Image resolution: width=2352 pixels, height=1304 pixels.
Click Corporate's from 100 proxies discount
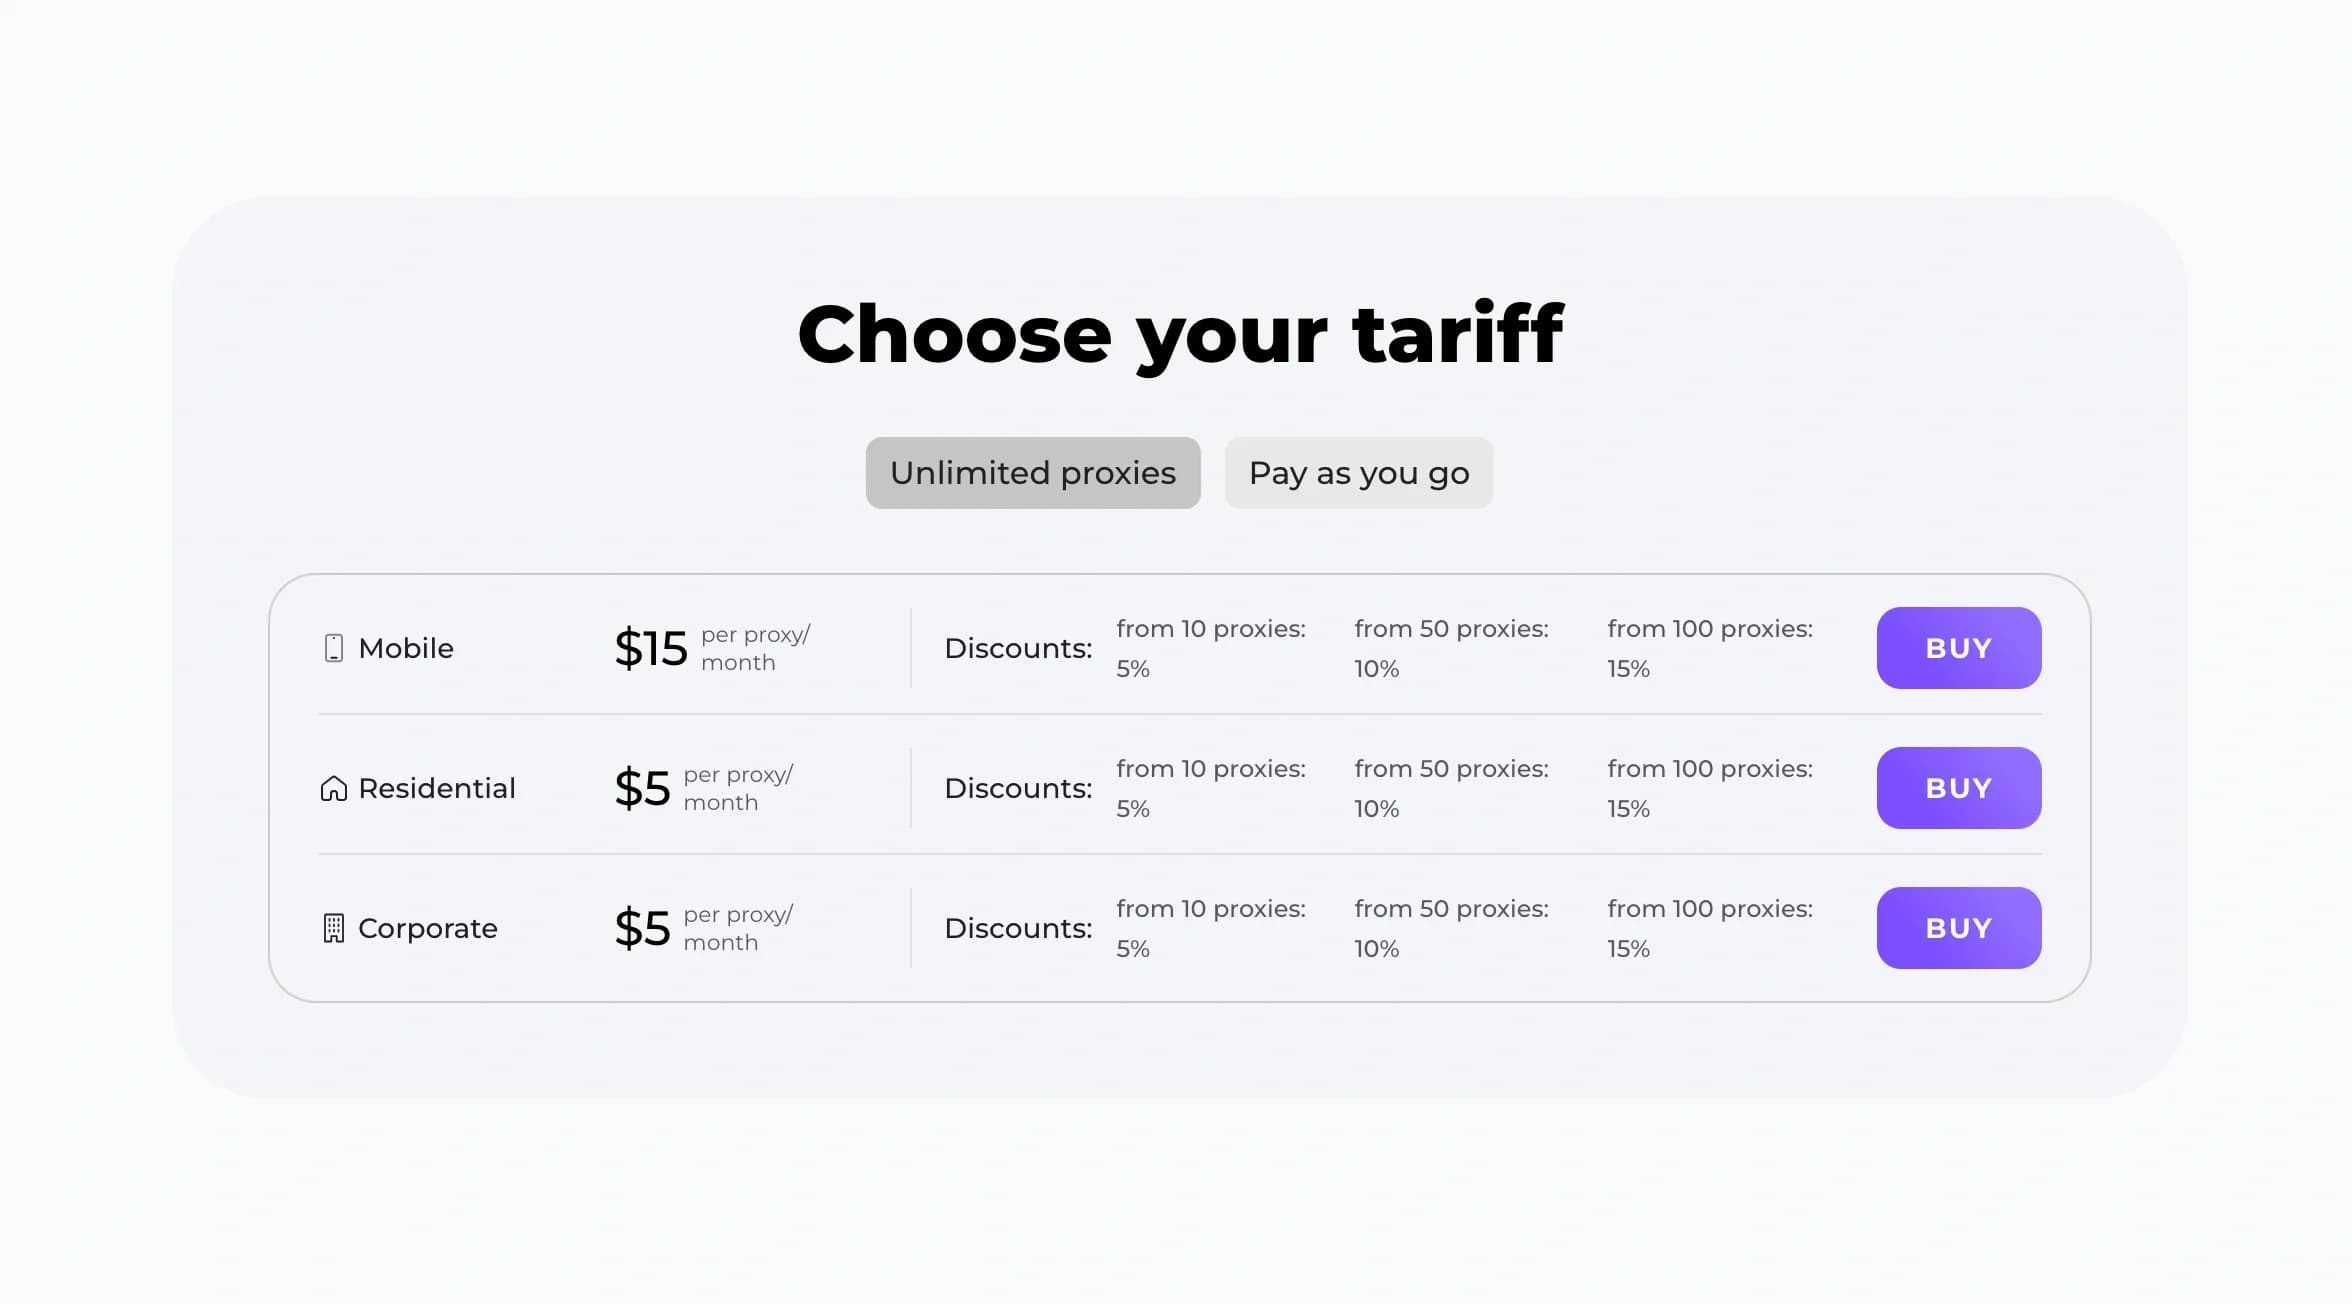[1710, 928]
